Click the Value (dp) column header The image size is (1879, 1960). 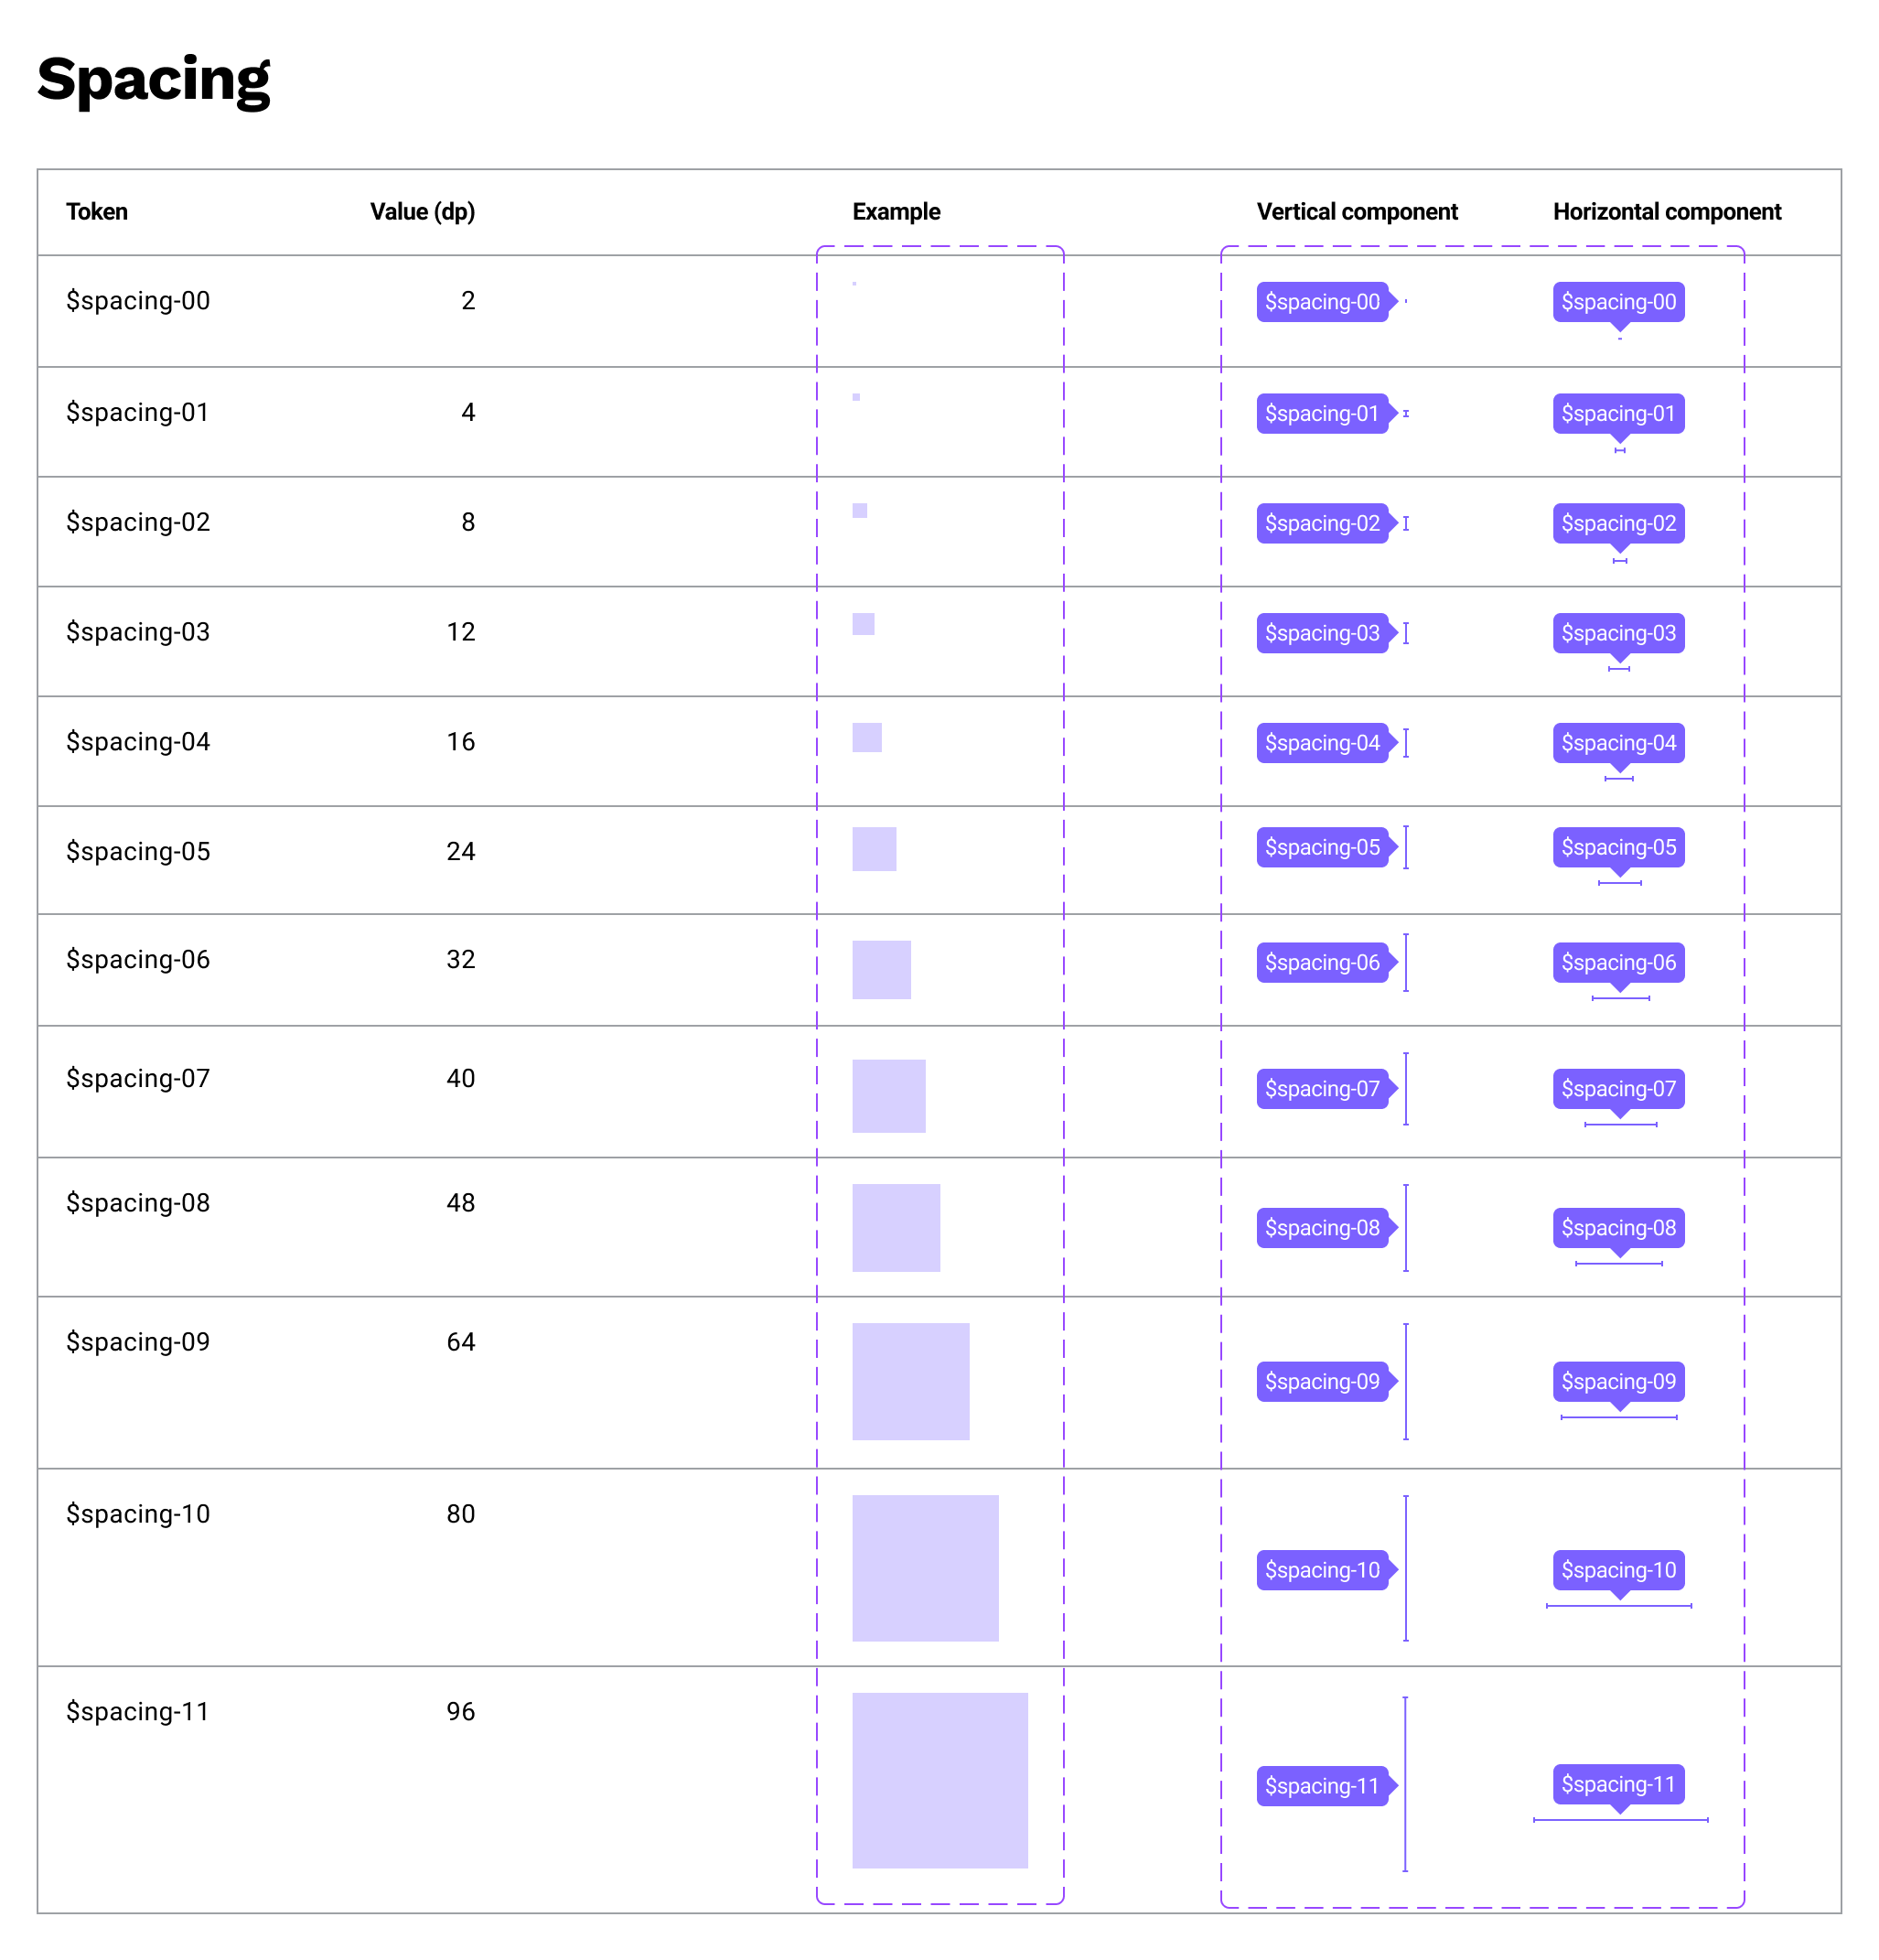point(422,212)
